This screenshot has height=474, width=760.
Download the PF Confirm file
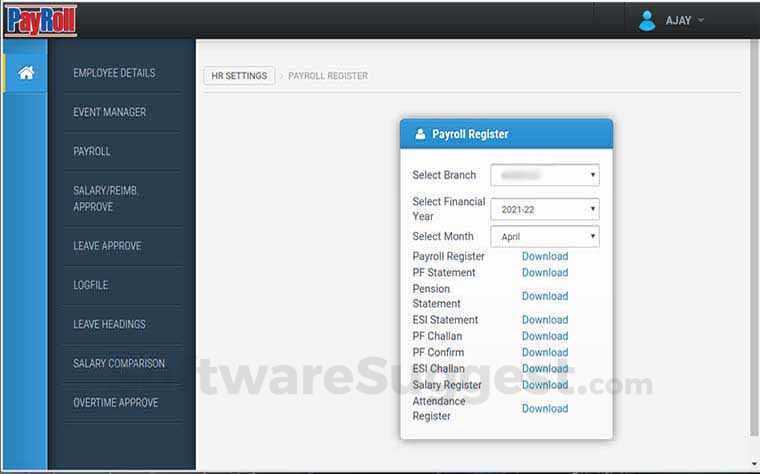coord(545,352)
